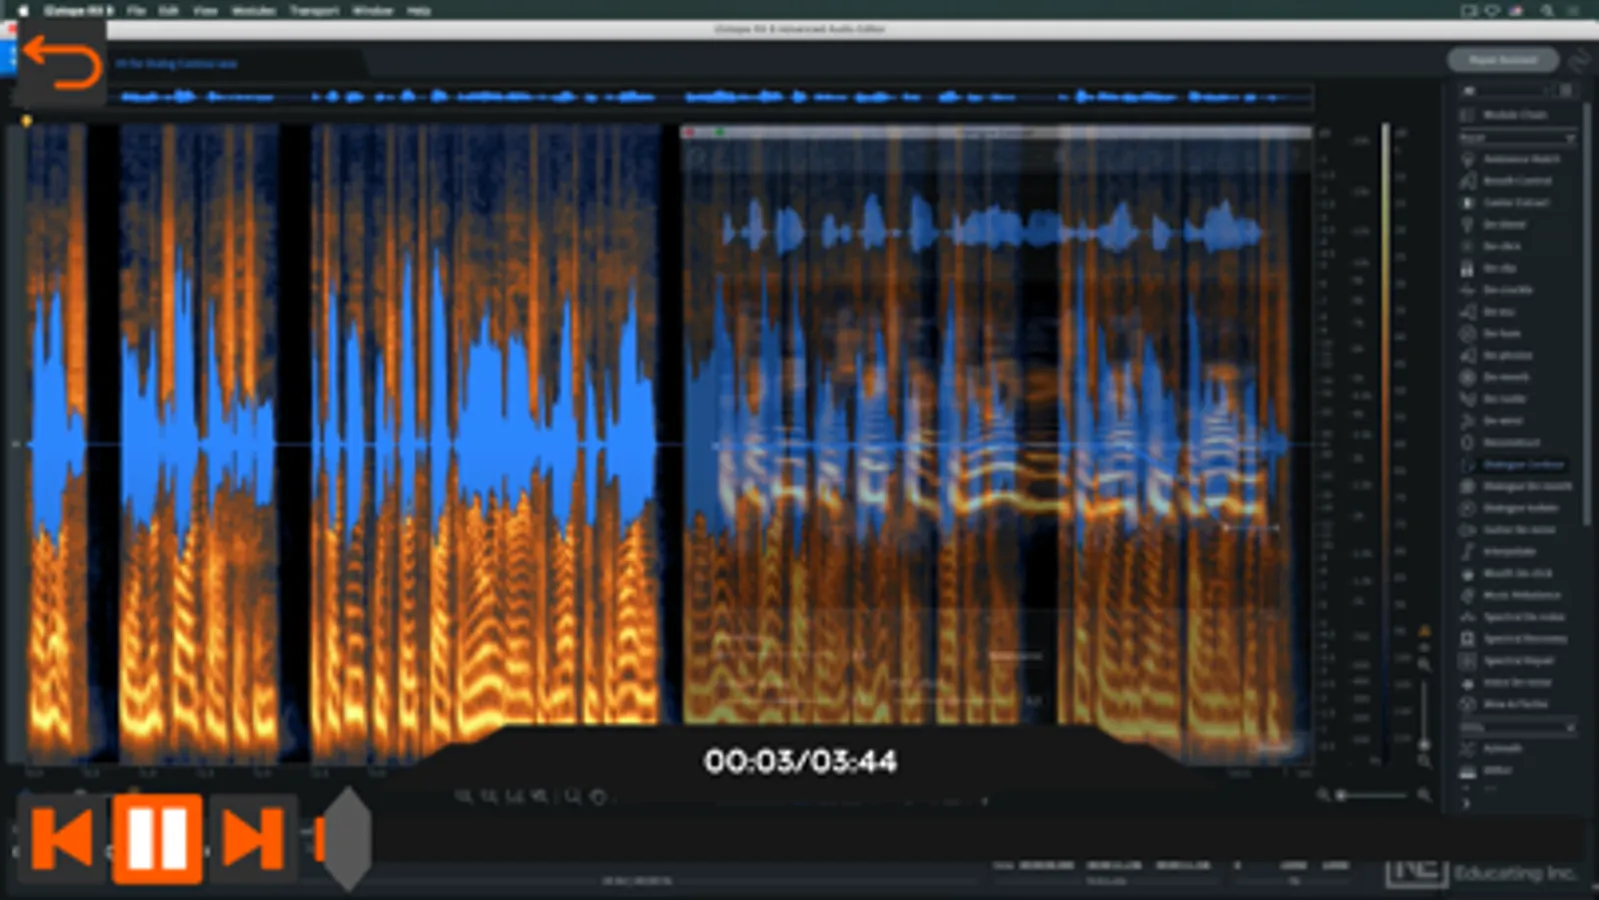Image resolution: width=1599 pixels, height=900 pixels.
Task: Open the Interpolate module
Action: 1499,552
